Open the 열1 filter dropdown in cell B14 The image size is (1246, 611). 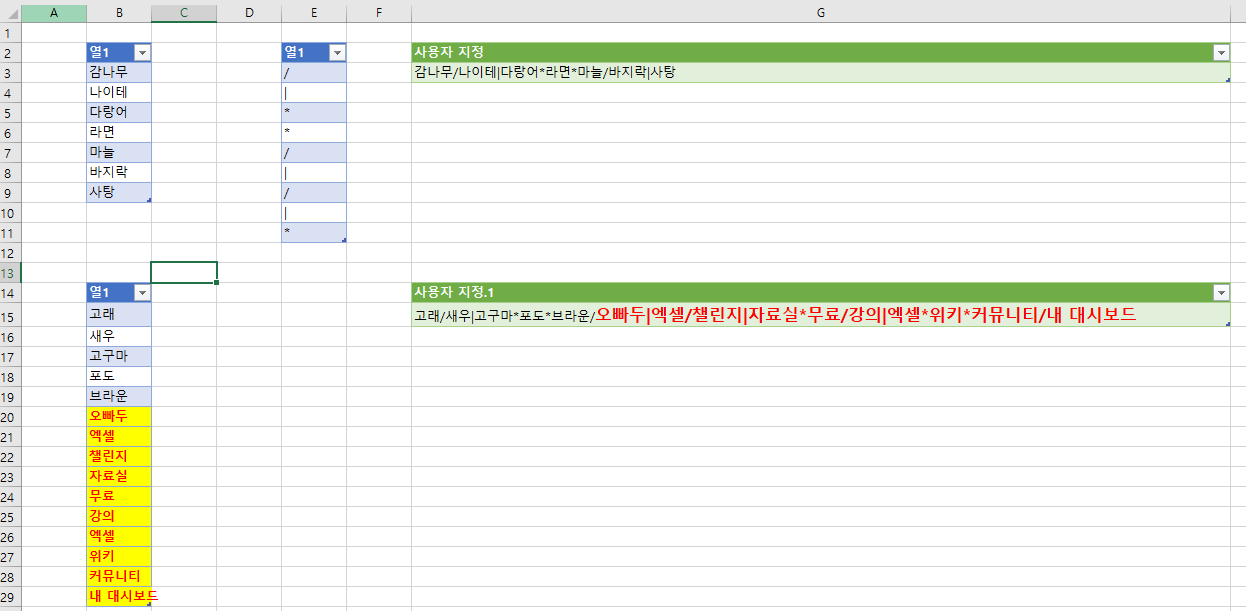(x=142, y=293)
